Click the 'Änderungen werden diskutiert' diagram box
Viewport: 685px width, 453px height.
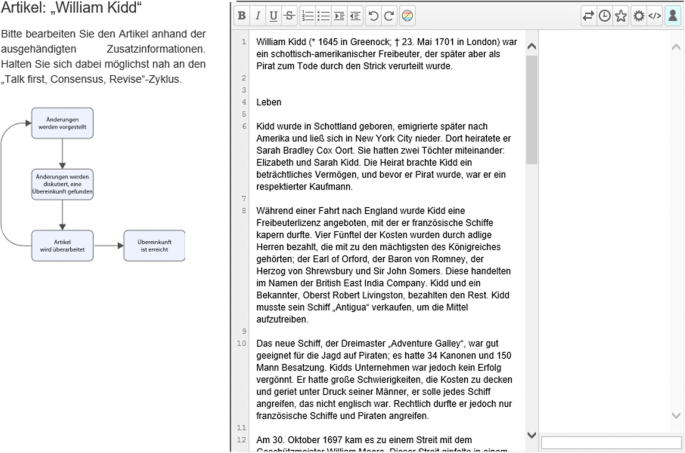(x=62, y=184)
